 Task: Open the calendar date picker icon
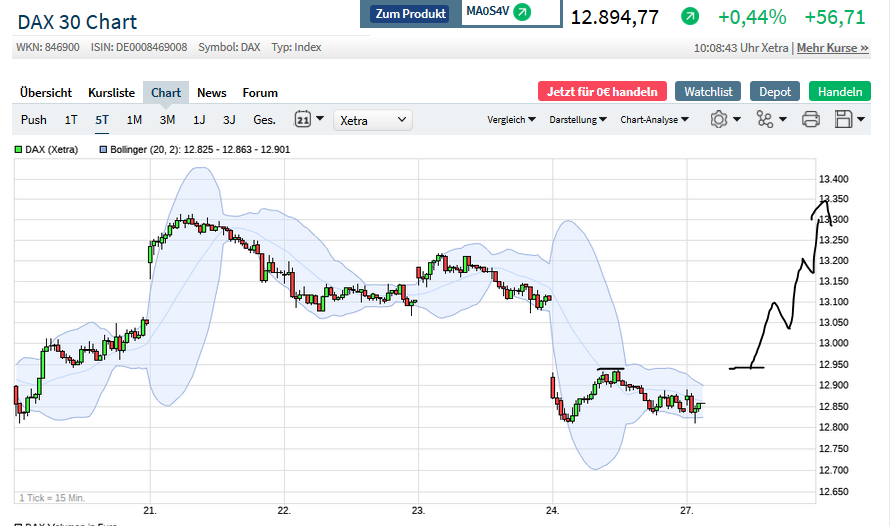pyautogui.click(x=303, y=119)
